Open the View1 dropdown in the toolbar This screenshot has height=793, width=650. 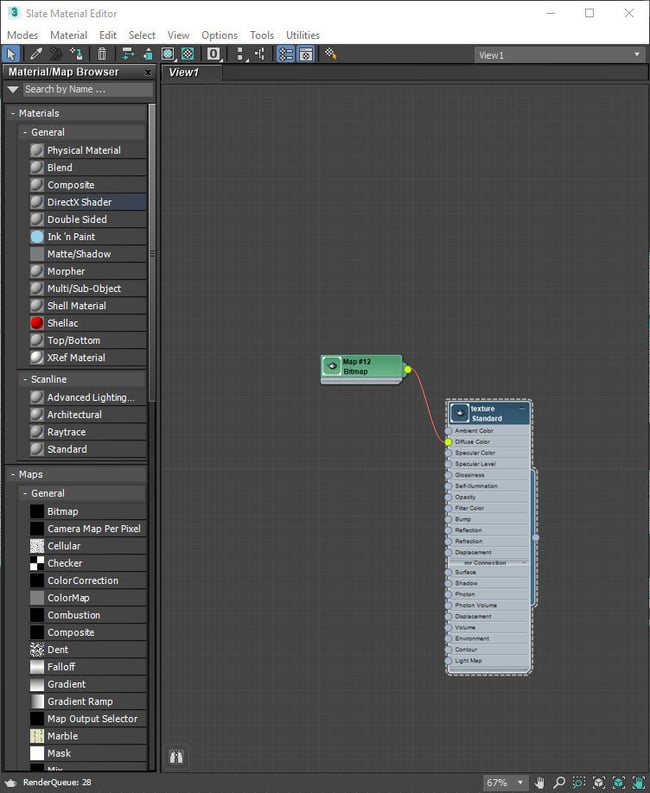click(636, 55)
